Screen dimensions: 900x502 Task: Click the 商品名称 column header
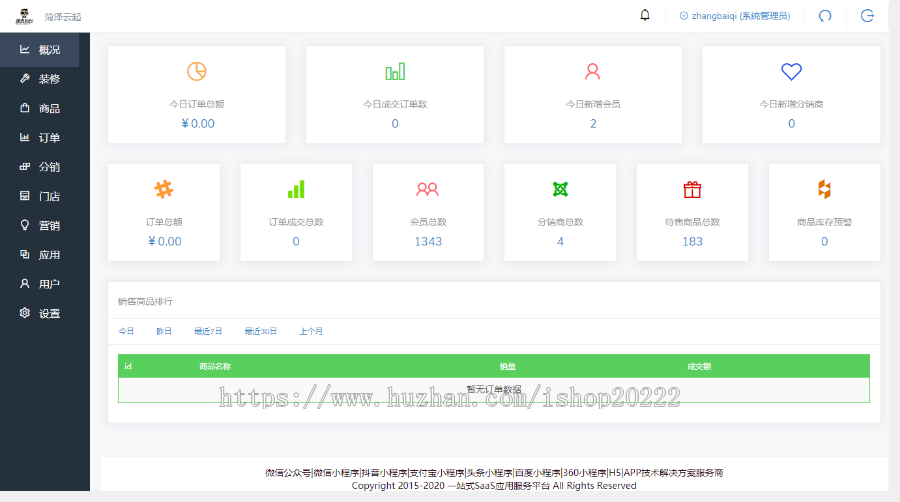pos(215,366)
